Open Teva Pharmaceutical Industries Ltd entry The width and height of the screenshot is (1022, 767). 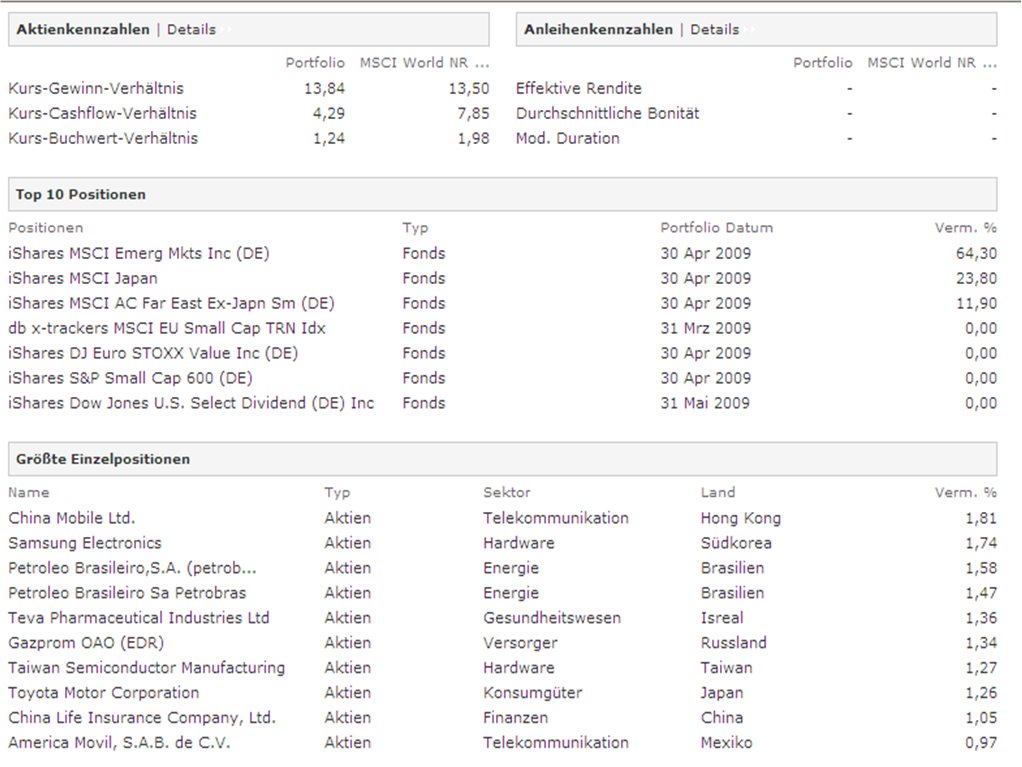(x=139, y=618)
